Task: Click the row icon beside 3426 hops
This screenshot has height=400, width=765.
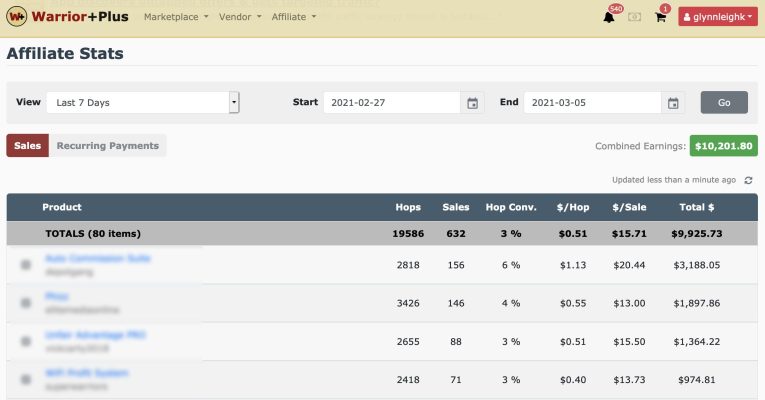Action: tap(26, 303)
